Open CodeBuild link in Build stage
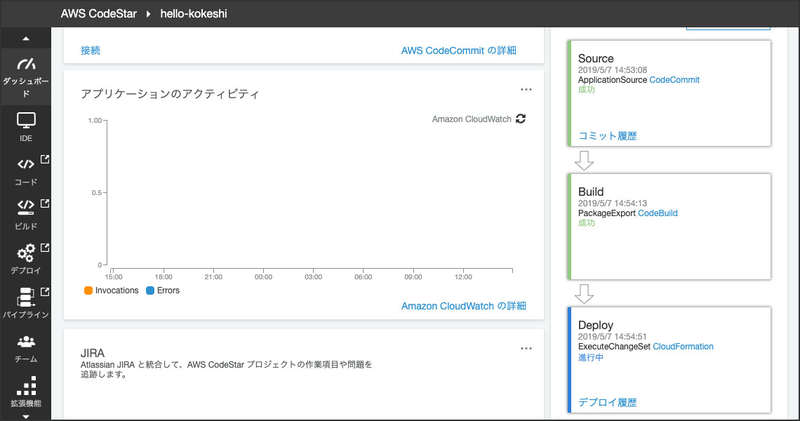The image size is (800, 421). coord(658,213)
